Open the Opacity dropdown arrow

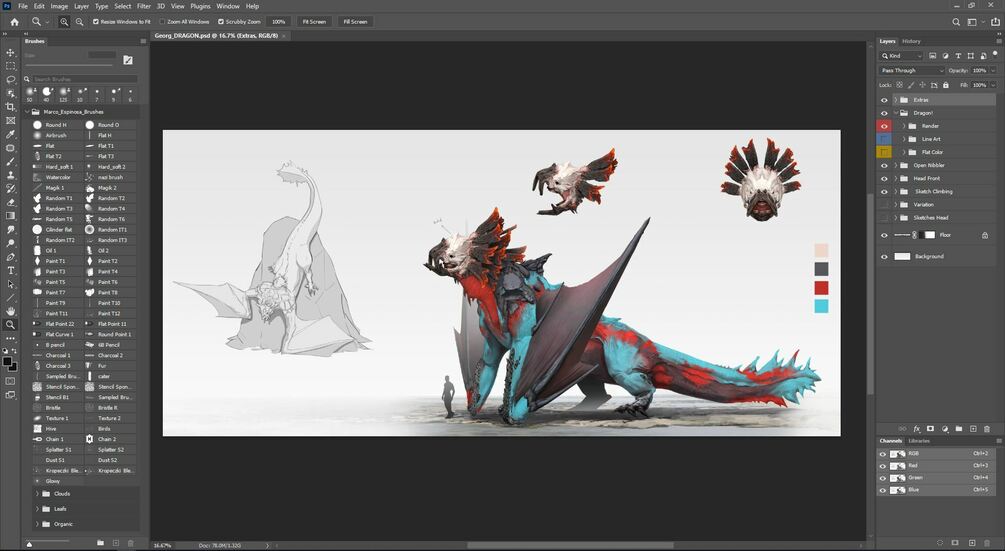(993, 70)
